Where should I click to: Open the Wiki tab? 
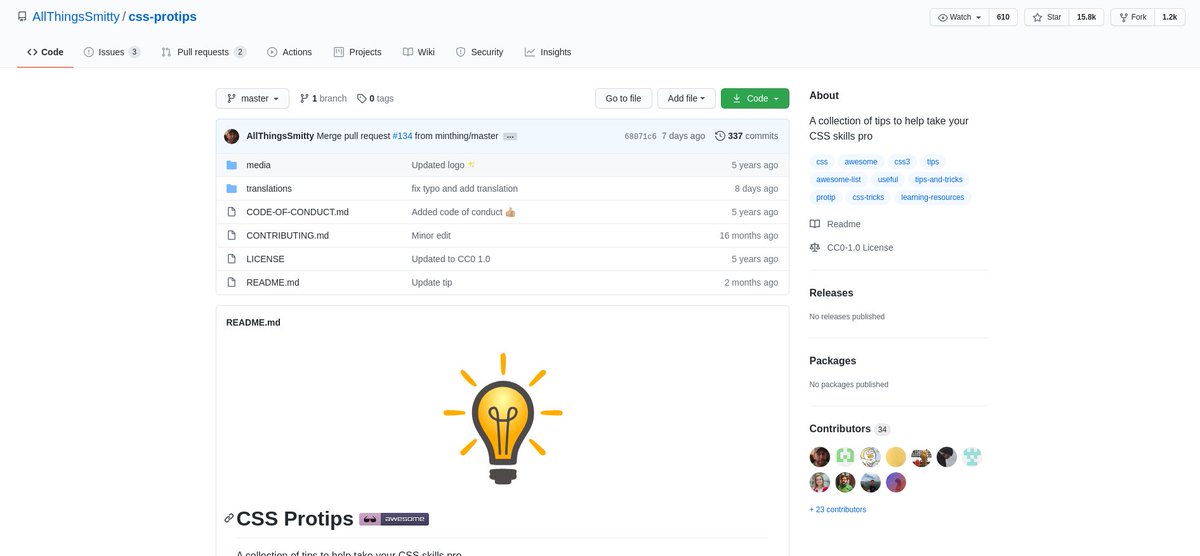coord(419,52)
